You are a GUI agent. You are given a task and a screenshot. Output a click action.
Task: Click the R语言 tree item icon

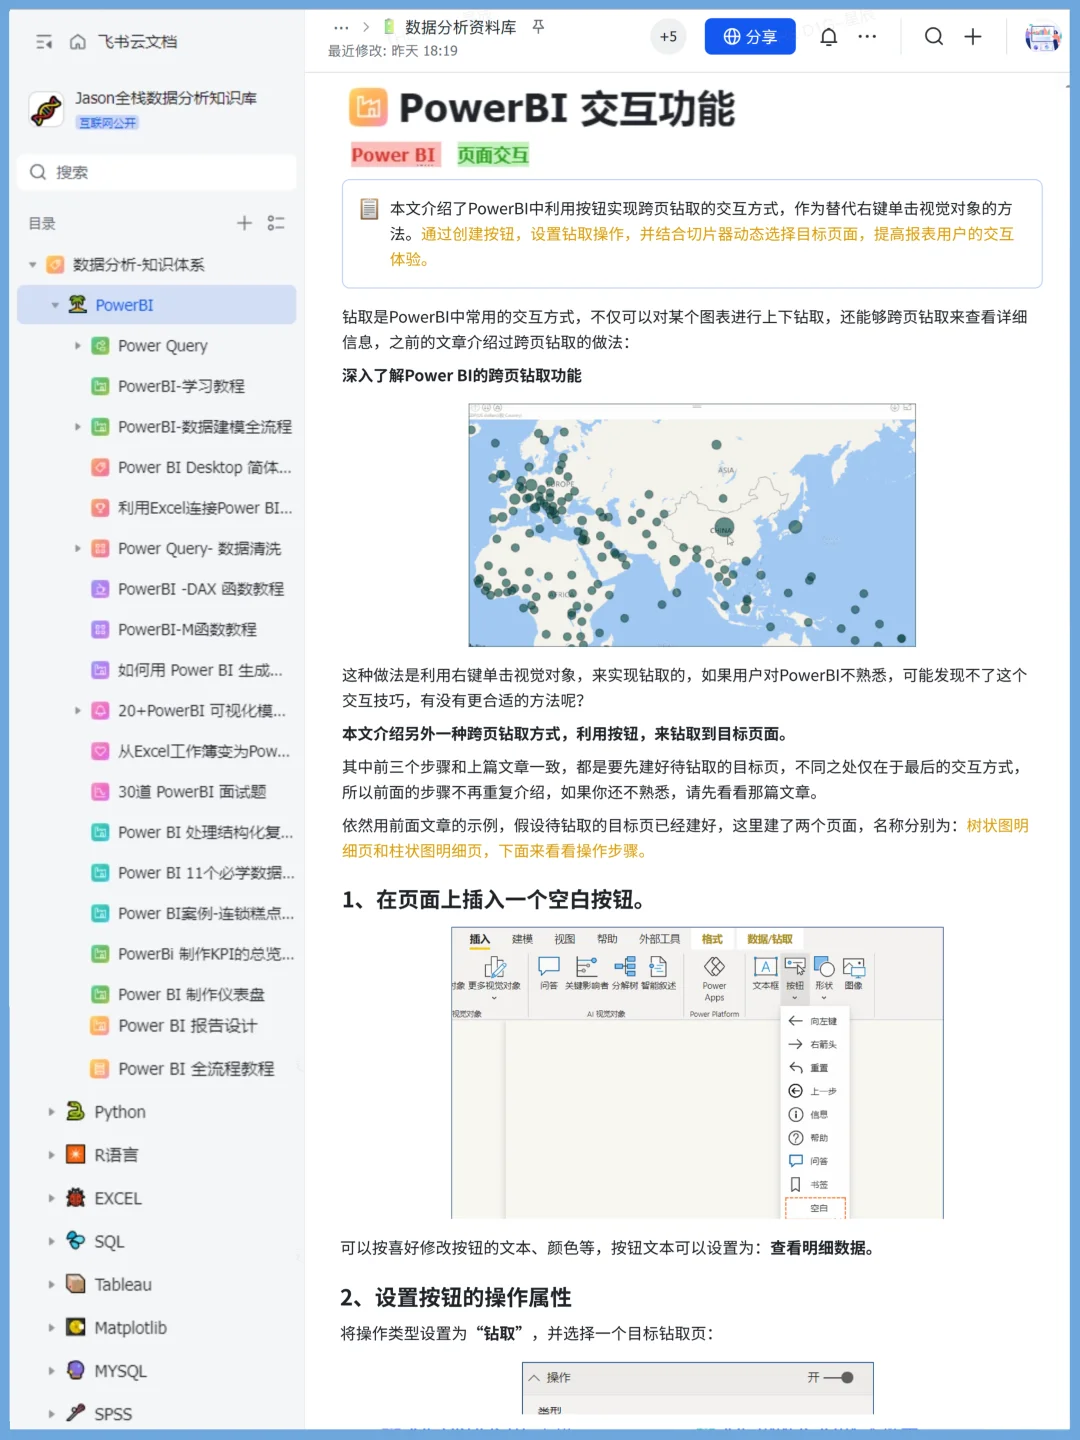(x=76, y=1154)
